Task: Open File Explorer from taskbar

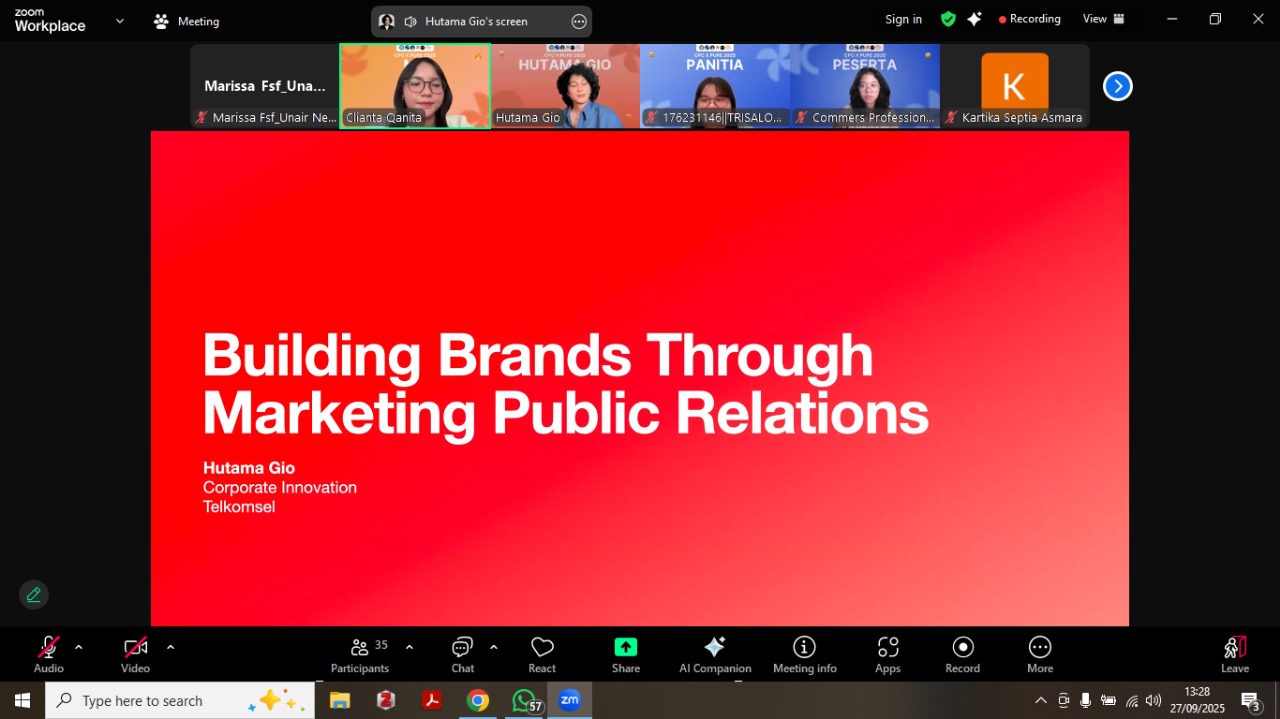Action: click(x=340, y=700)
